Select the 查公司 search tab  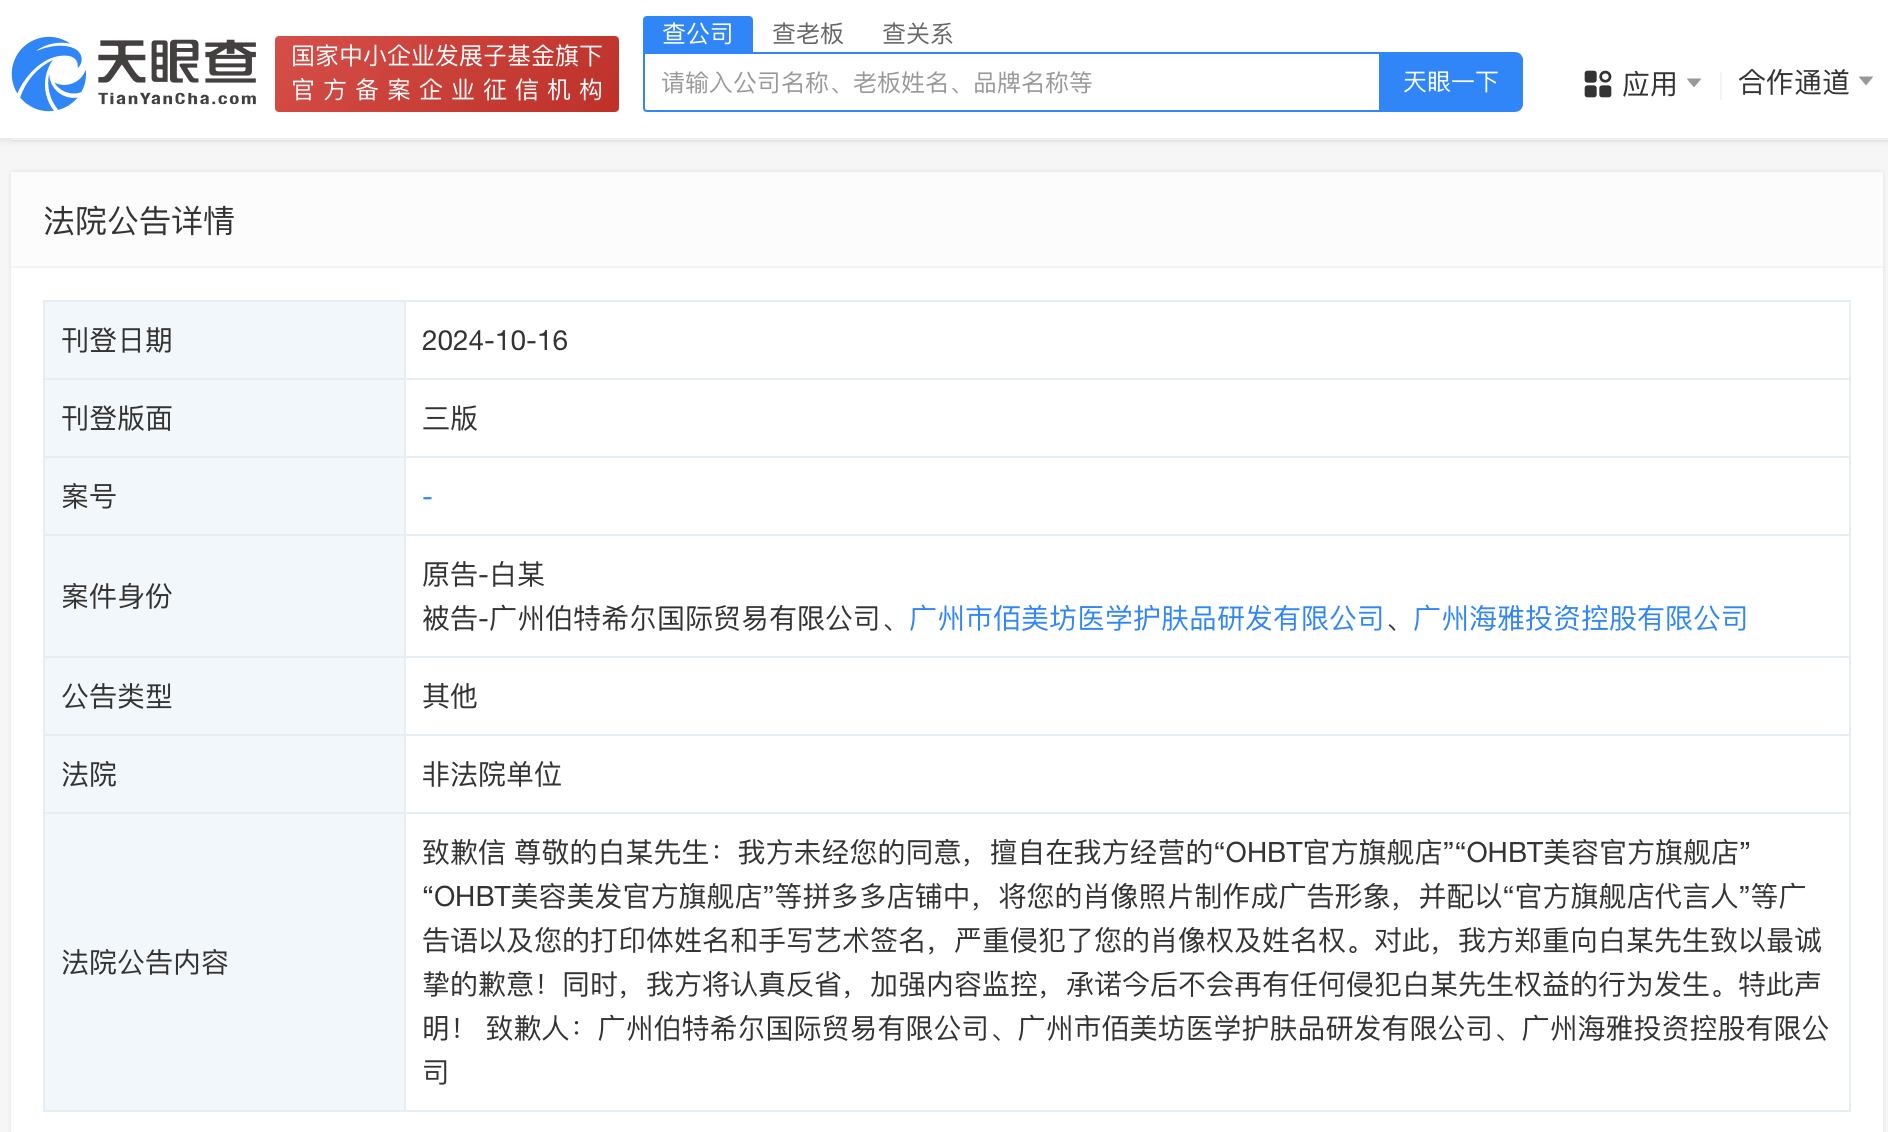coord(697,34)
